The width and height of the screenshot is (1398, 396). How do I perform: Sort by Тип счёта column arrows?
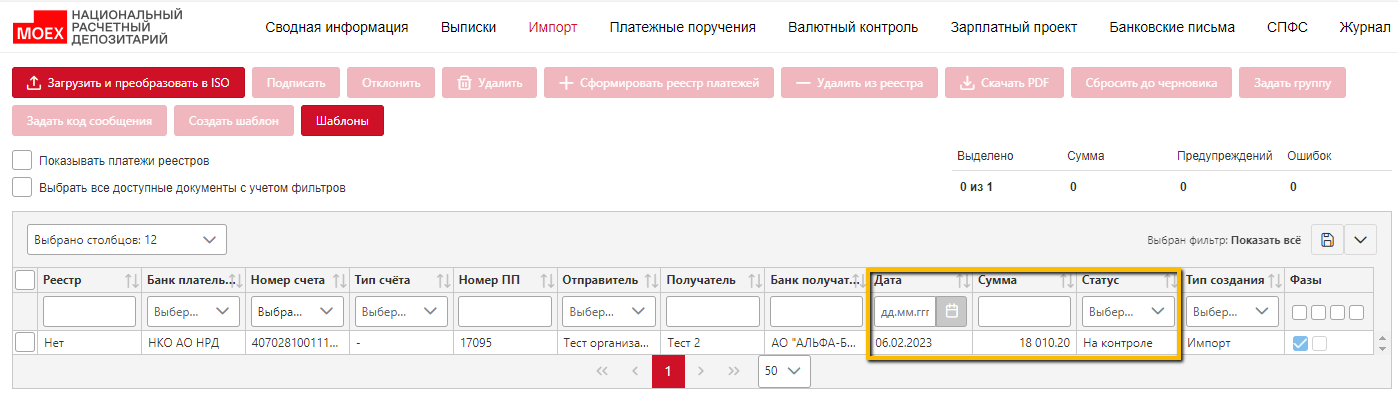point(443,281)
